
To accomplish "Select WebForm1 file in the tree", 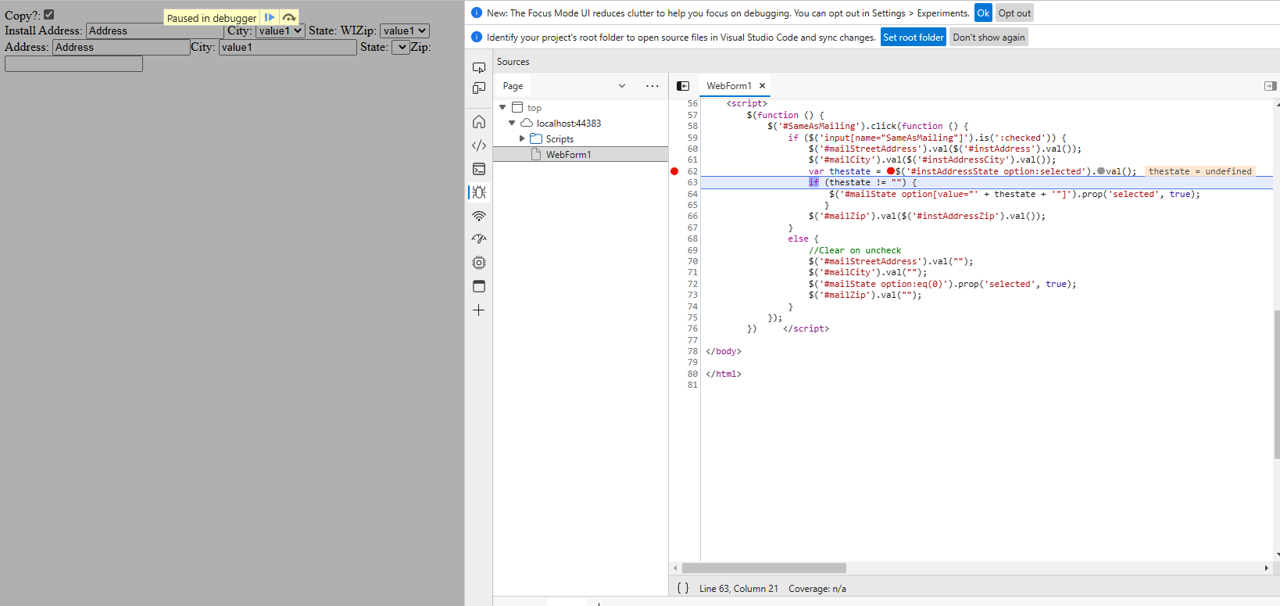I will 568,155.
